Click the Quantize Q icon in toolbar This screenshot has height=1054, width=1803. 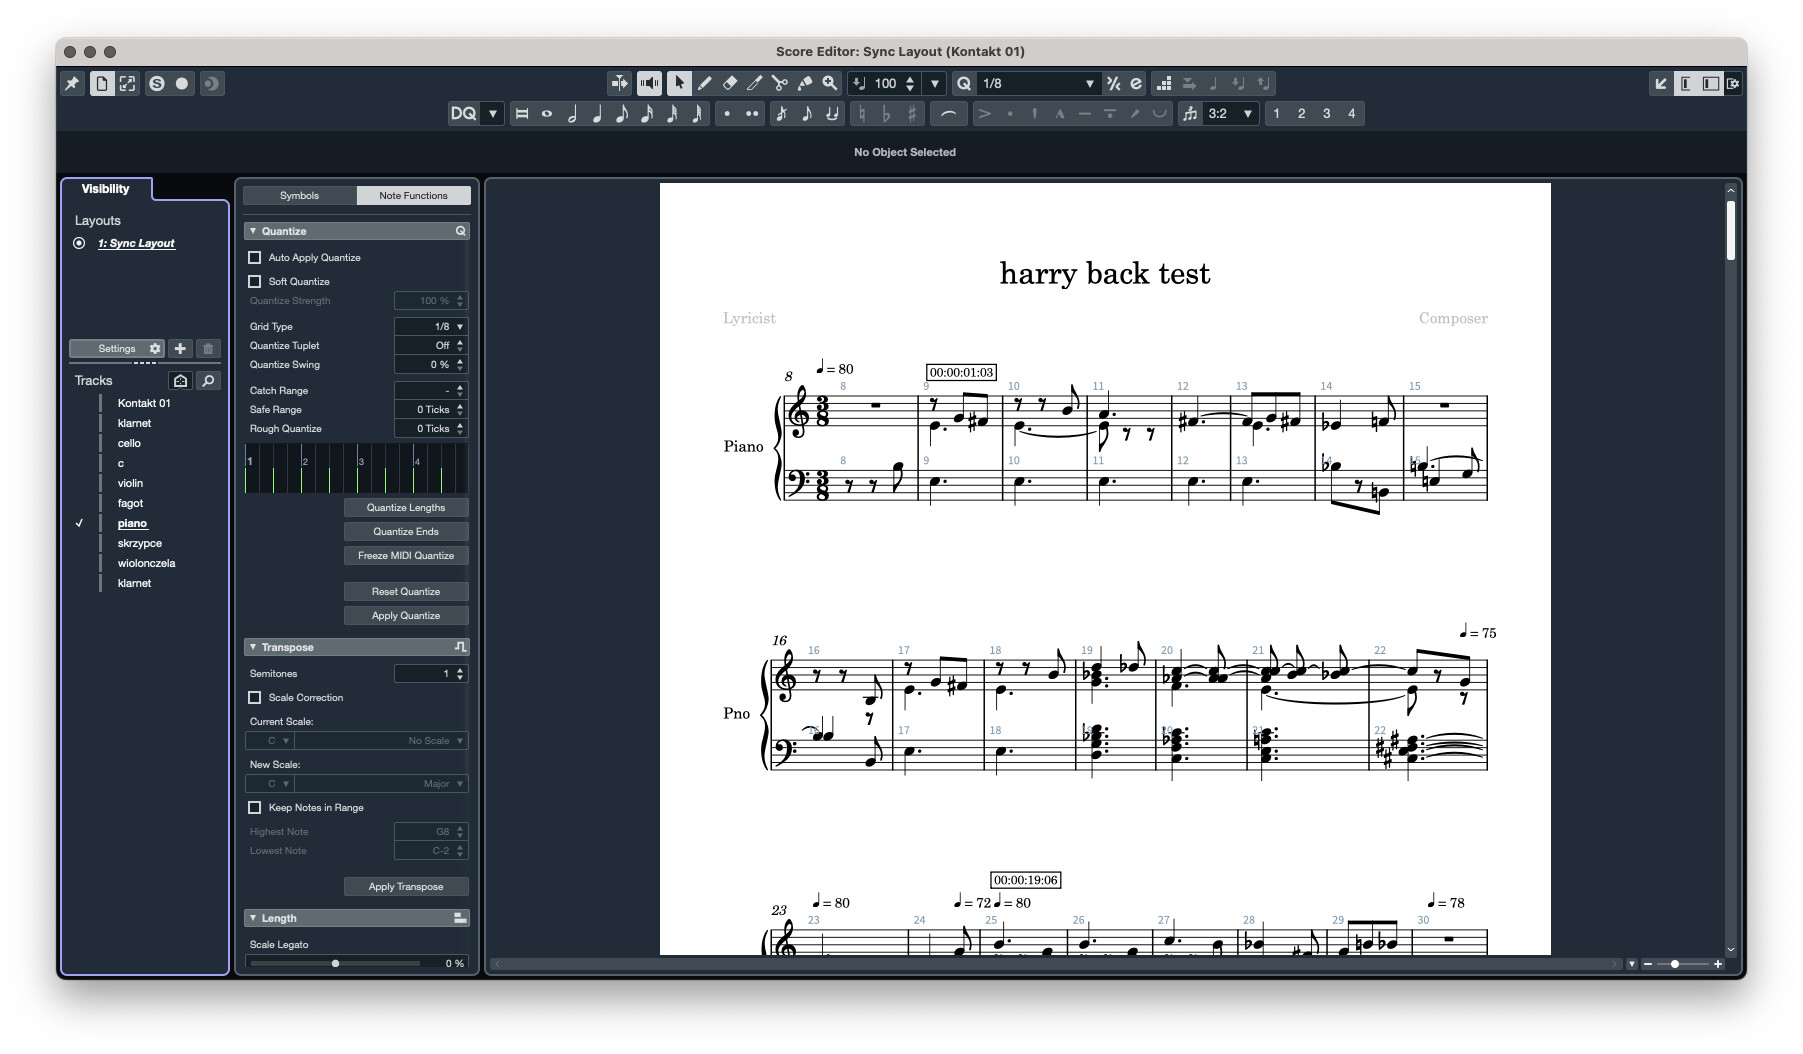964,83
